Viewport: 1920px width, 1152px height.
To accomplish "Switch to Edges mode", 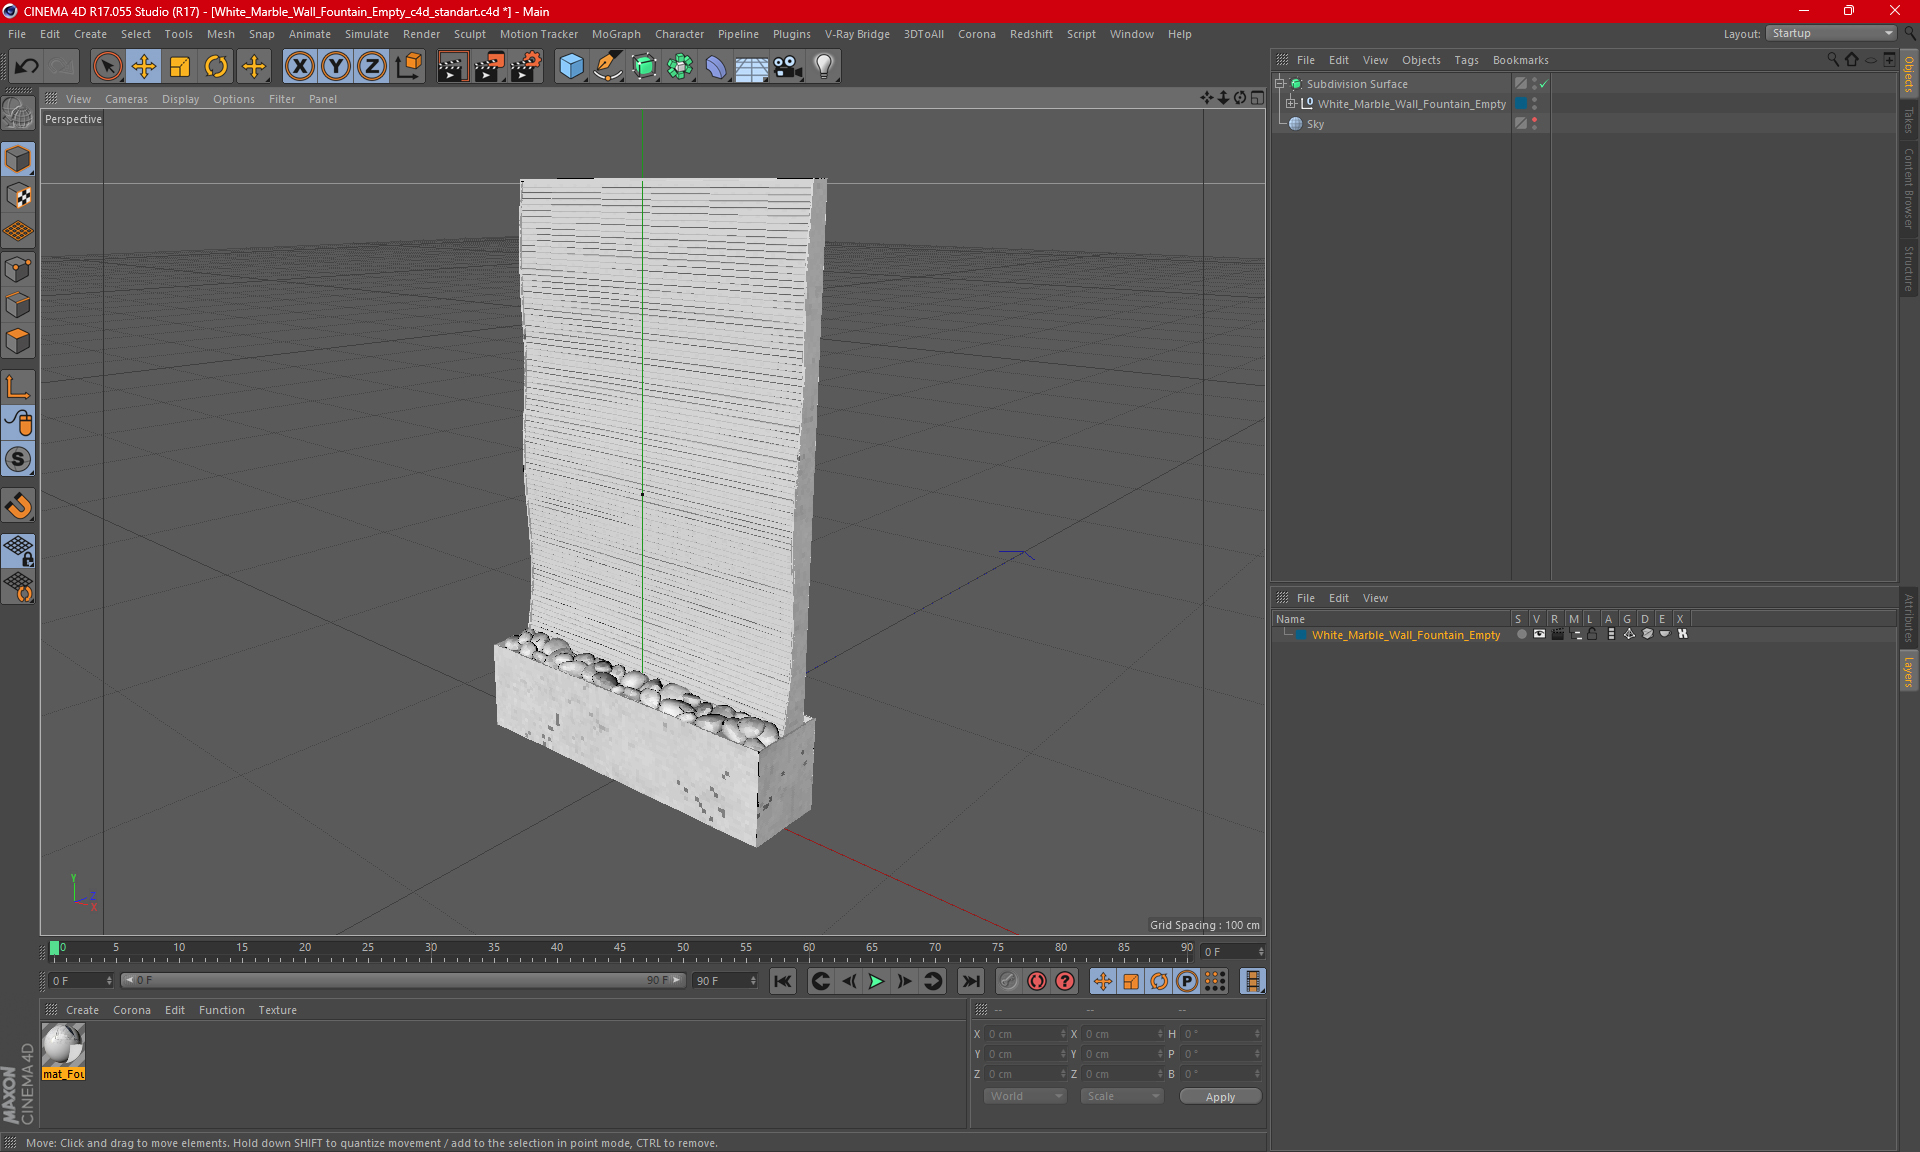I will (x=19, y=305).
